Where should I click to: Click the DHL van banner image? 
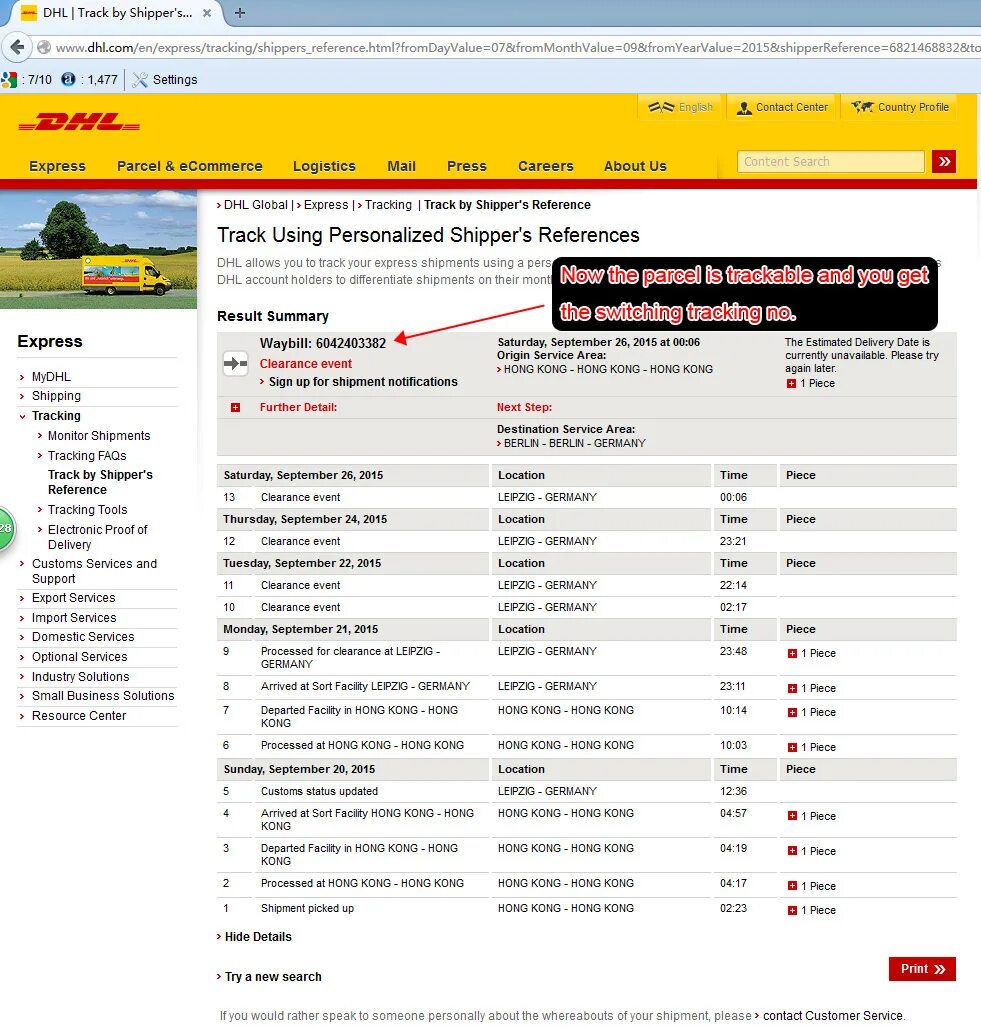coord(98,249)
